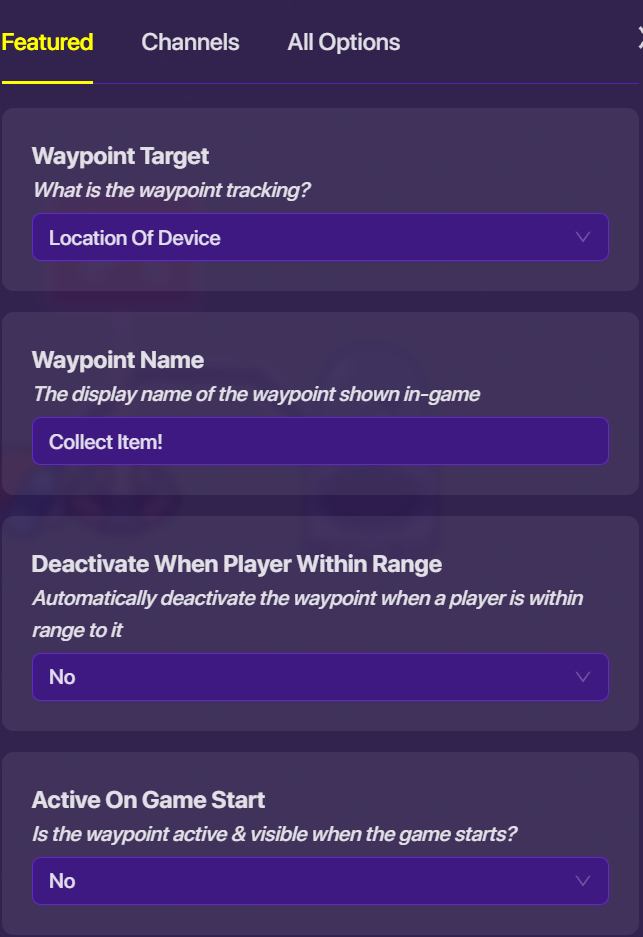This screenshot has height=937, width=643.
Task: Click the "What is the waypoint tracking?" description
Action: click(x=171, y=190)
